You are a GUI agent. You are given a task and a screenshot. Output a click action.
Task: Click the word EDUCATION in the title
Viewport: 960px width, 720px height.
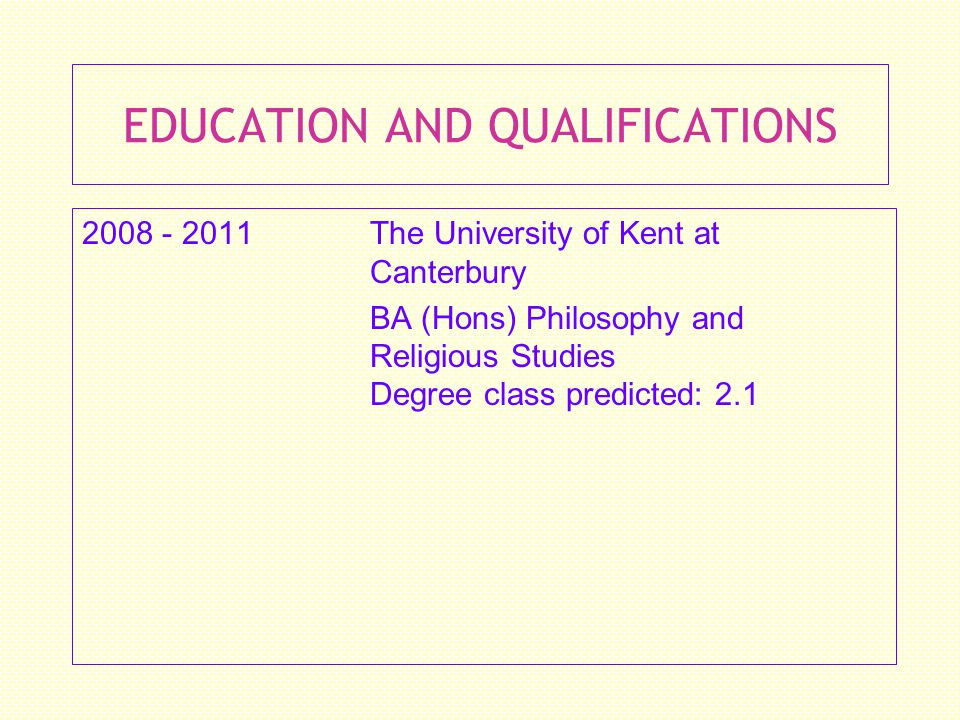coord(246,126)
